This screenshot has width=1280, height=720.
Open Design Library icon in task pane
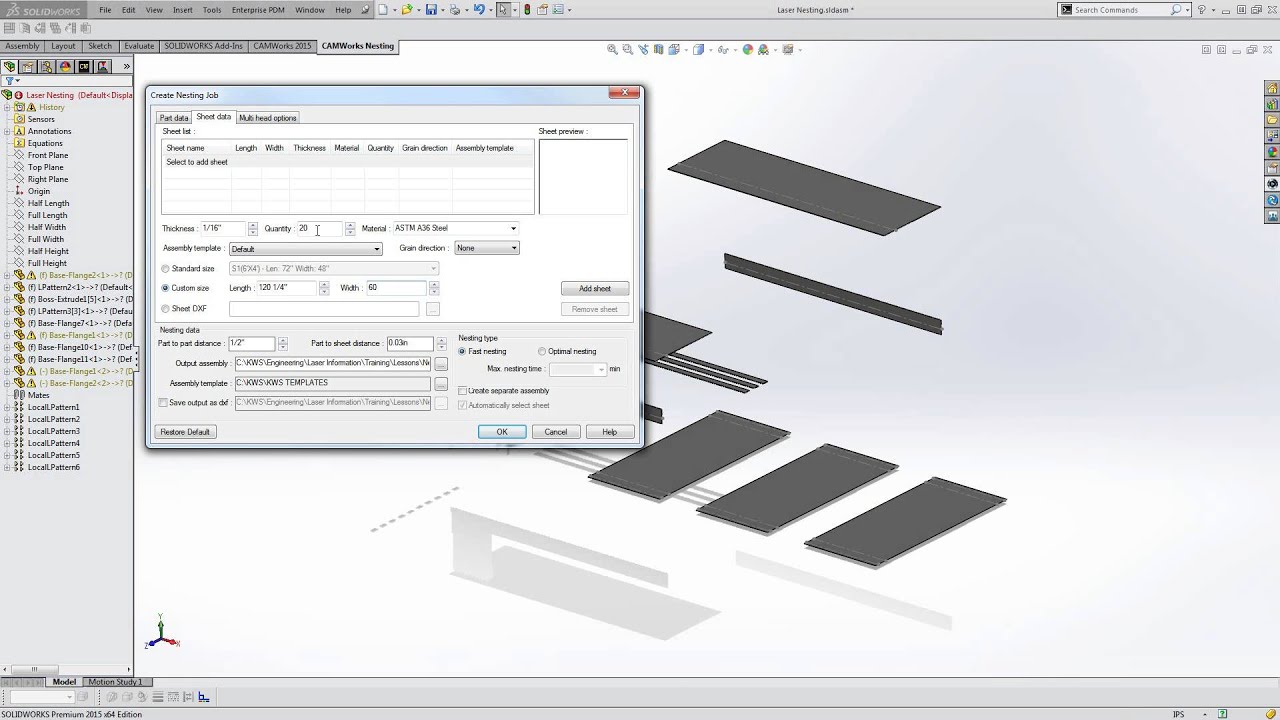point(1272,104)
